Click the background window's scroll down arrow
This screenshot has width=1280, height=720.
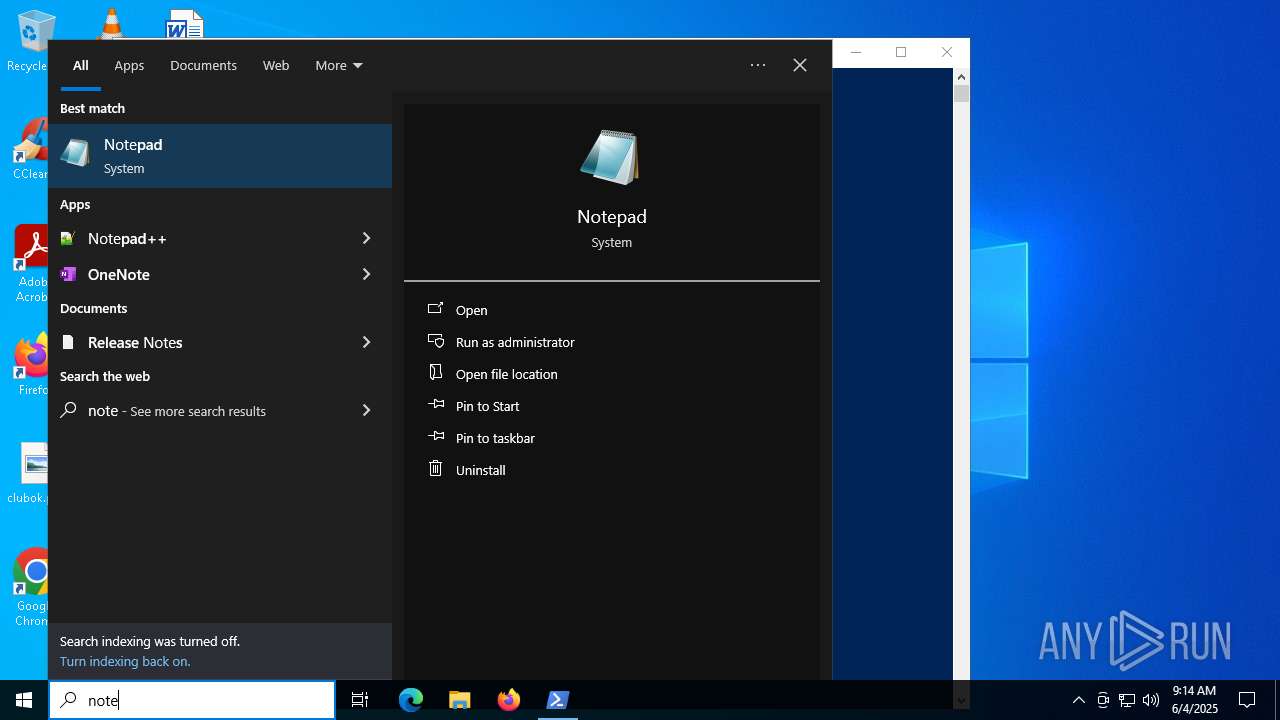[961, 701]
